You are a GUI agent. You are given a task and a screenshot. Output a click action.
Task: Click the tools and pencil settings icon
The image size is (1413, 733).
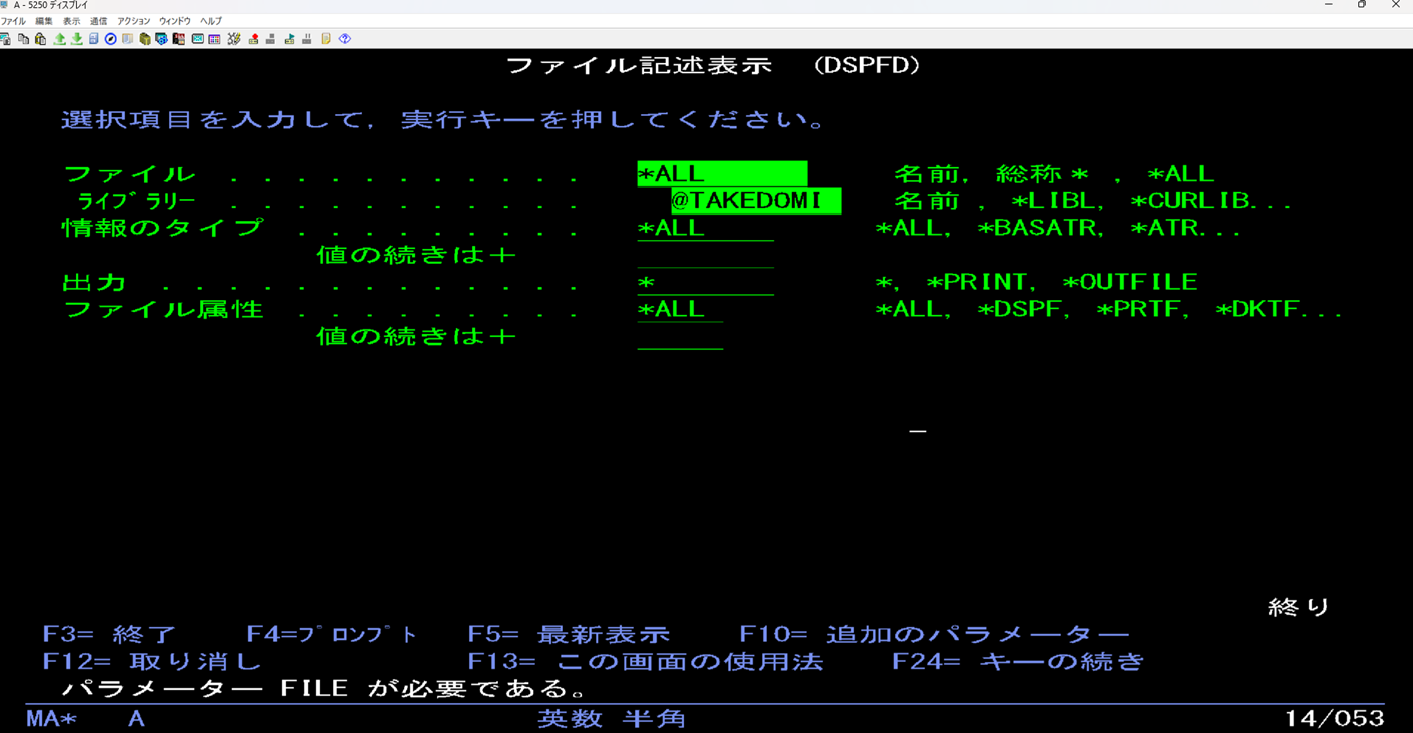[x=234, y=39]
